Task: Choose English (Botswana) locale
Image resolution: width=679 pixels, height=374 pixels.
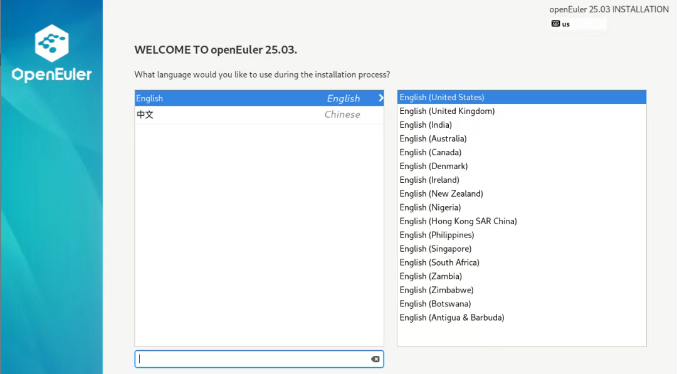Action: [x=521, y=304]
